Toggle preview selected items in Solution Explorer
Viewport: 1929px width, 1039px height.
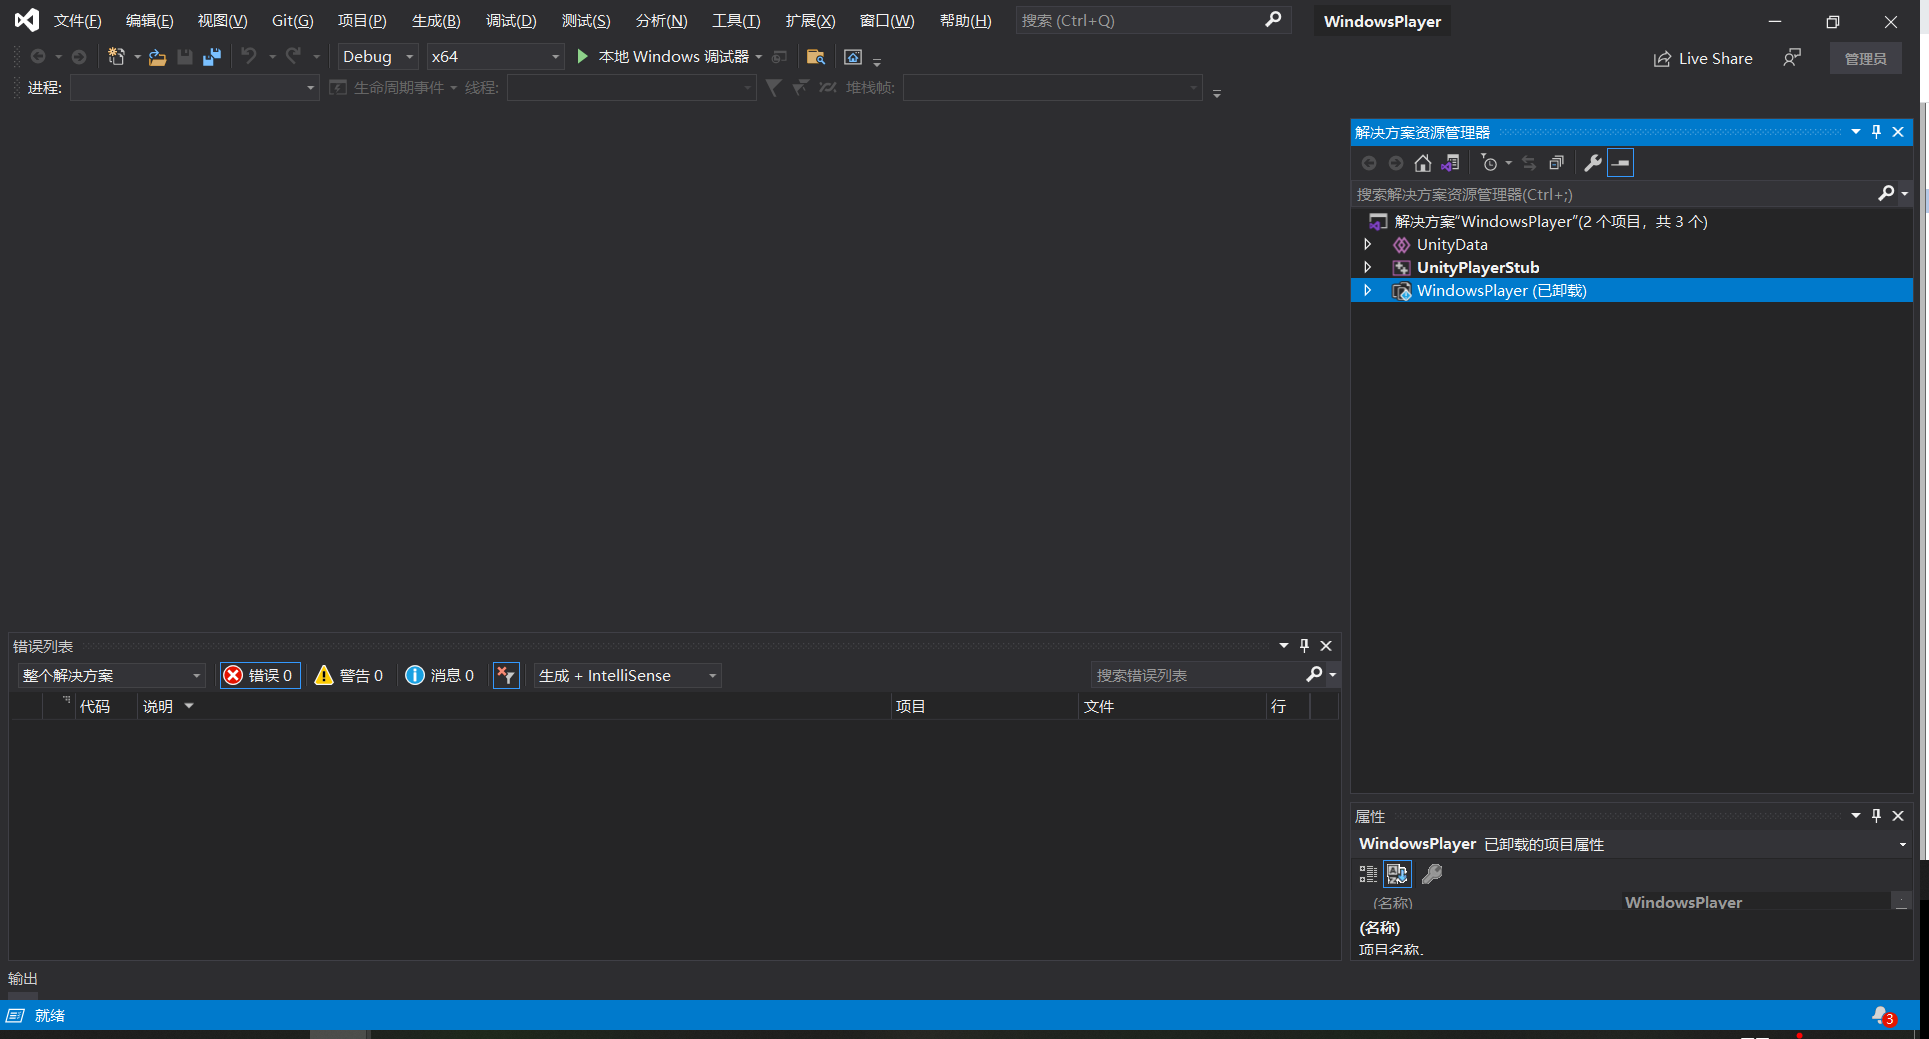point(1621,163)
